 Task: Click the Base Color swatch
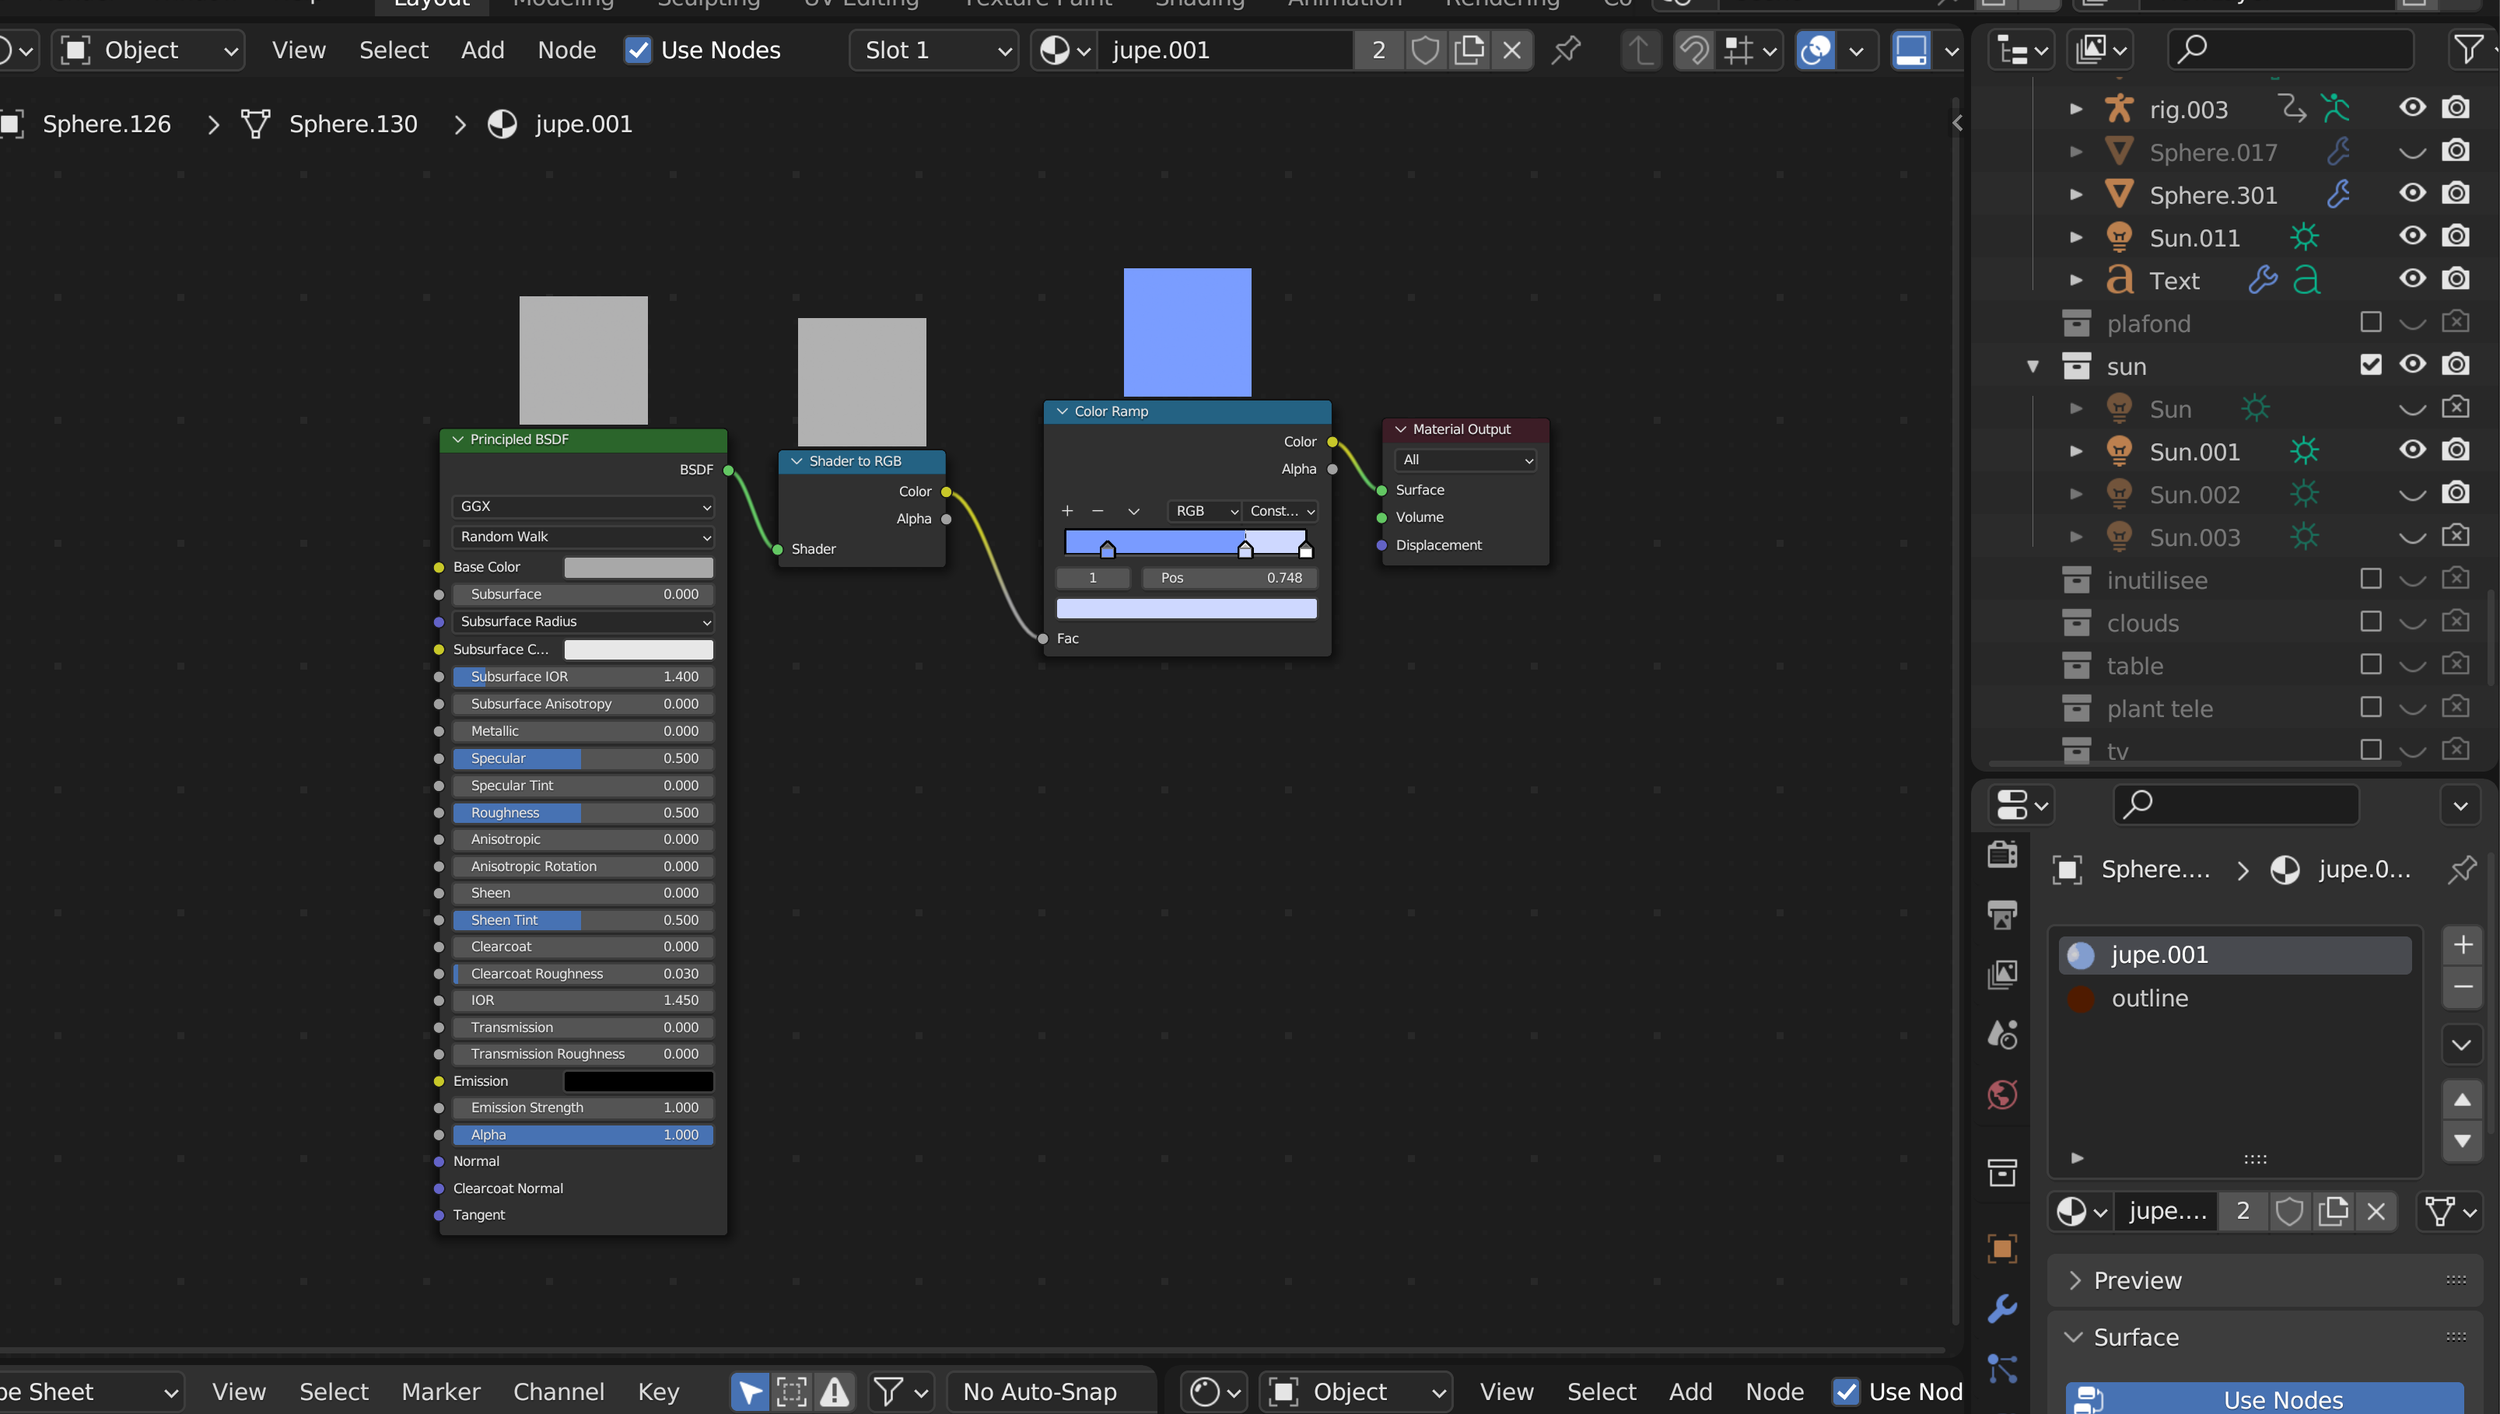pyautogui.click(x=638, y=567)
